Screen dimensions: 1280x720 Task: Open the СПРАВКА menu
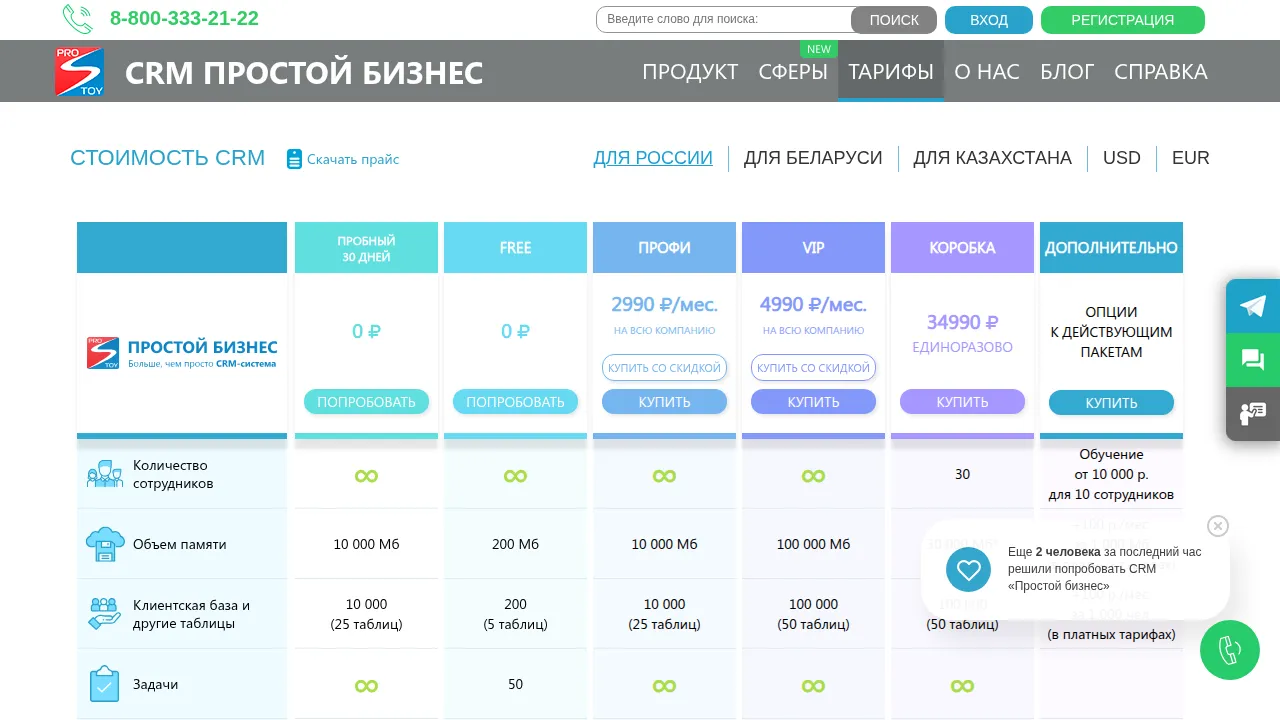coord(1161,72)
